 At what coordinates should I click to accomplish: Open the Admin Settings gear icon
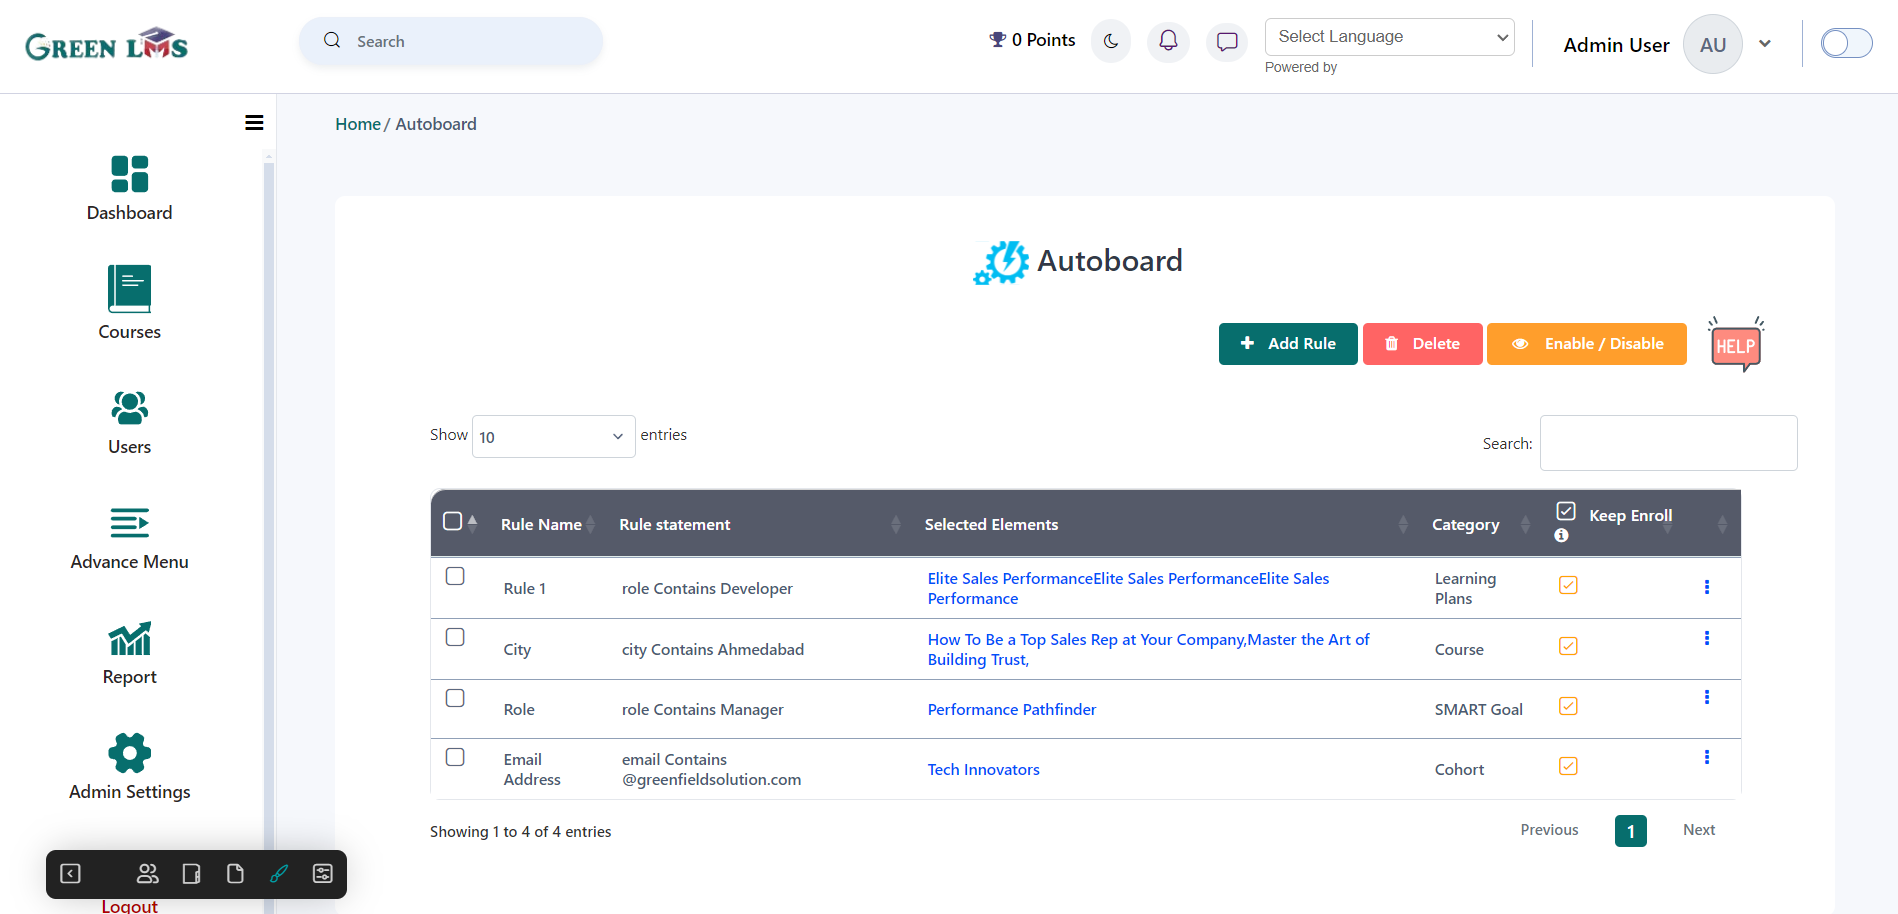(x=130, y=753)
